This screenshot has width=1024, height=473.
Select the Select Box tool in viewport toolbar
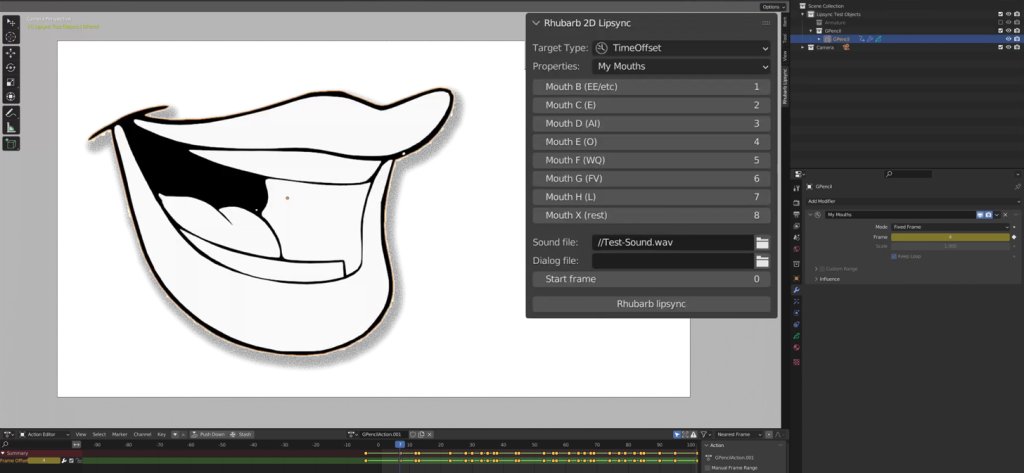11,22
